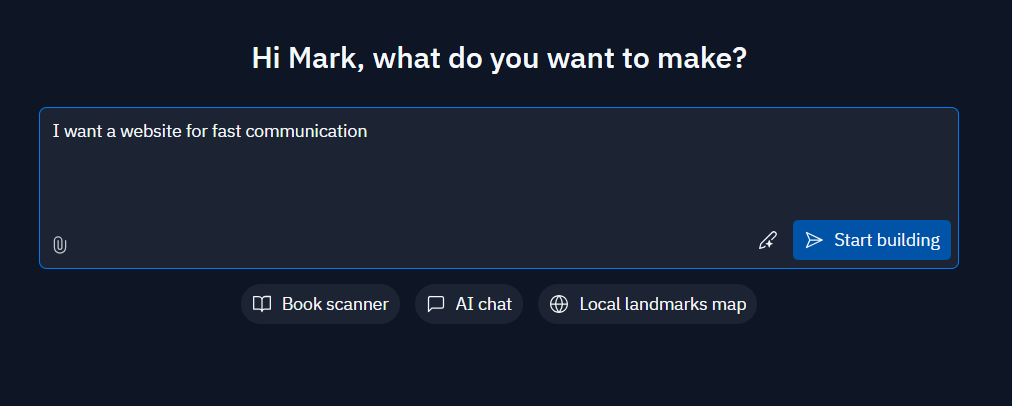Click the paperclip attach file icon
1012x406 pixels.
(x=59, y=245)
